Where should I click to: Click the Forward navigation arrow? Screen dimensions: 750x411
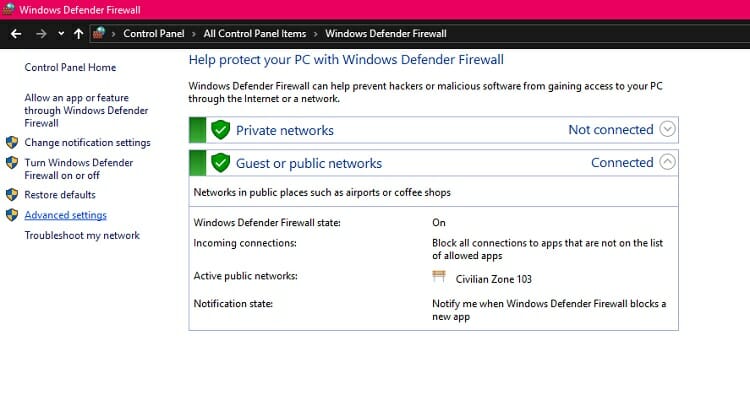click(x=41, y=34)
